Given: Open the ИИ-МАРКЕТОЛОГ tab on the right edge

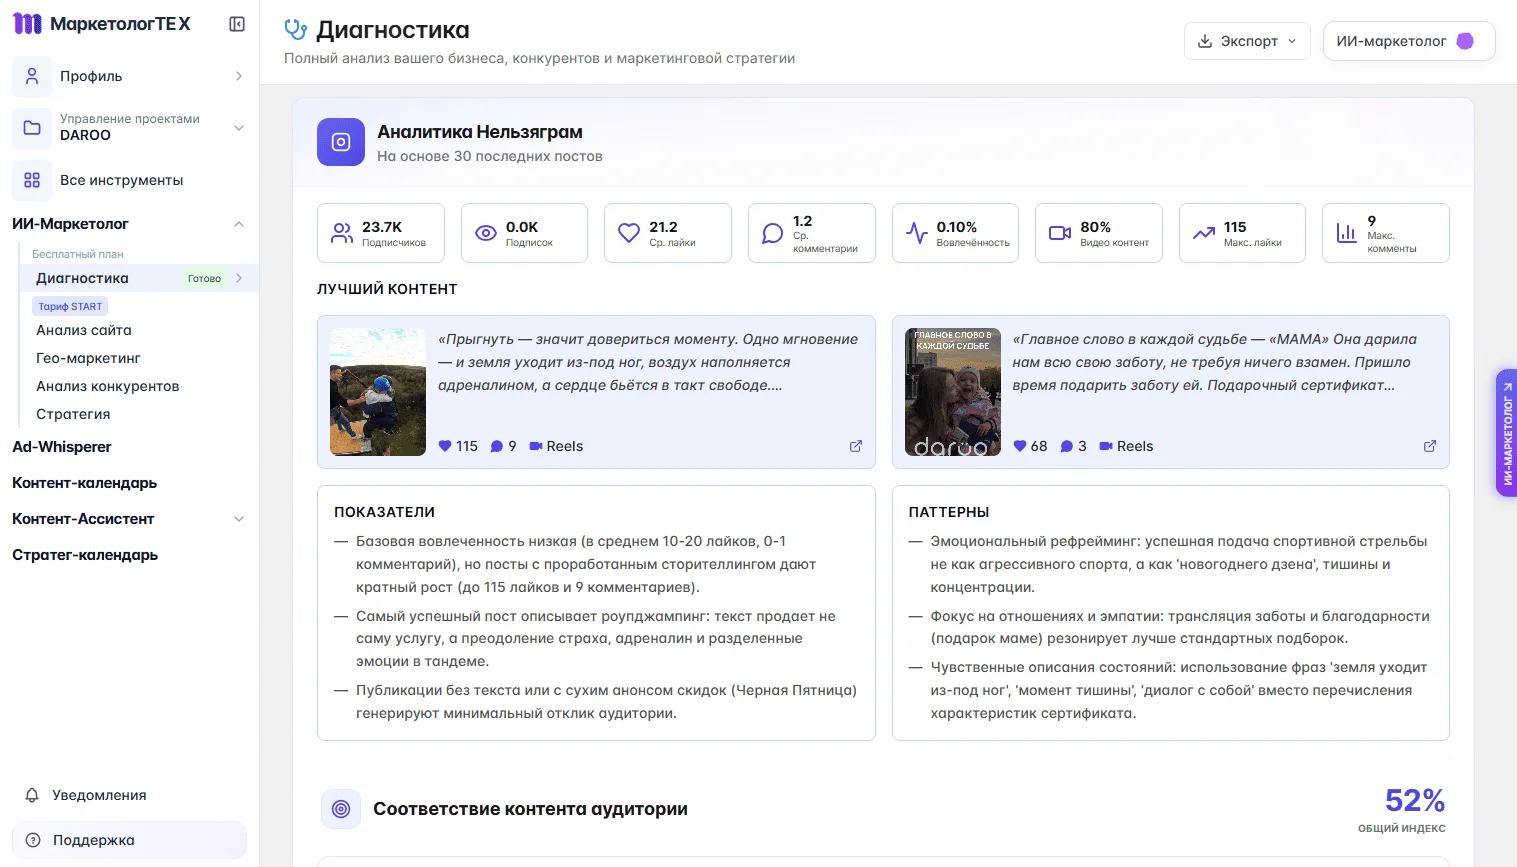Looking at the screenshot, I should tap(1505, 432).
